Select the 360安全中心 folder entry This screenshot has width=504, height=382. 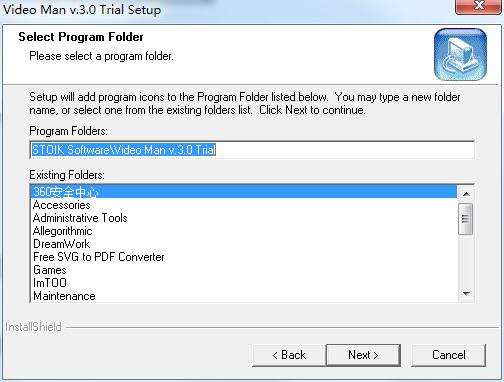click(244, 192)
